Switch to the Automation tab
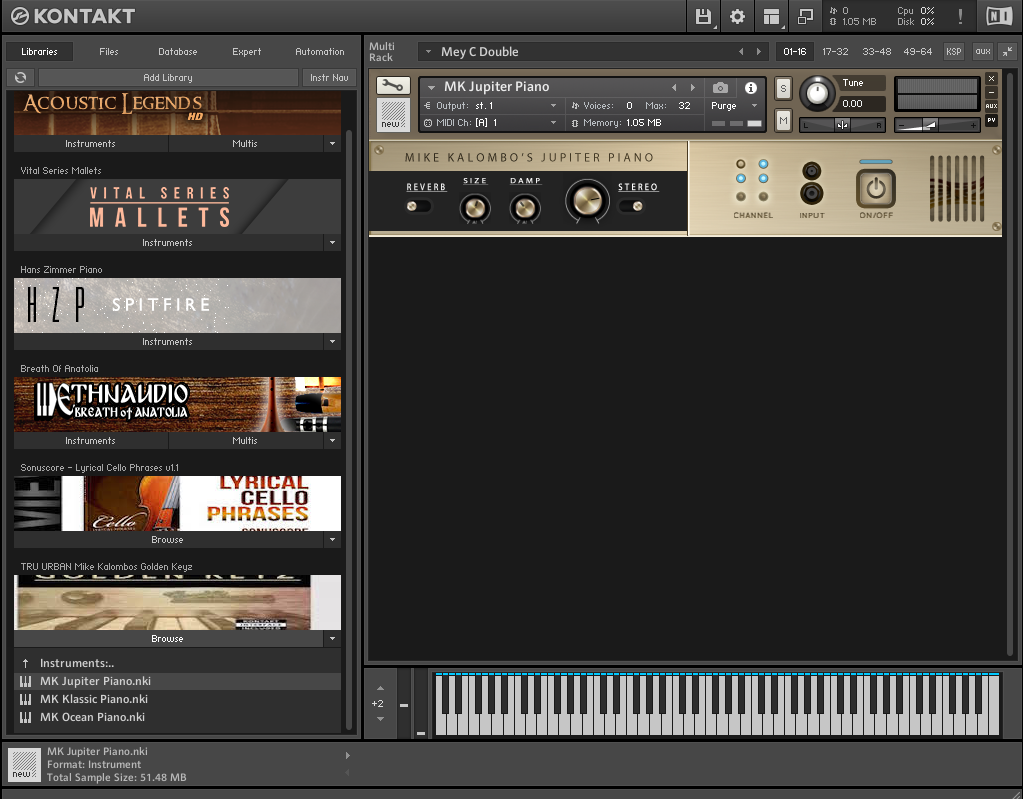Image resolution: width=1023 pixels, height=799 pixels. (320, 52)
